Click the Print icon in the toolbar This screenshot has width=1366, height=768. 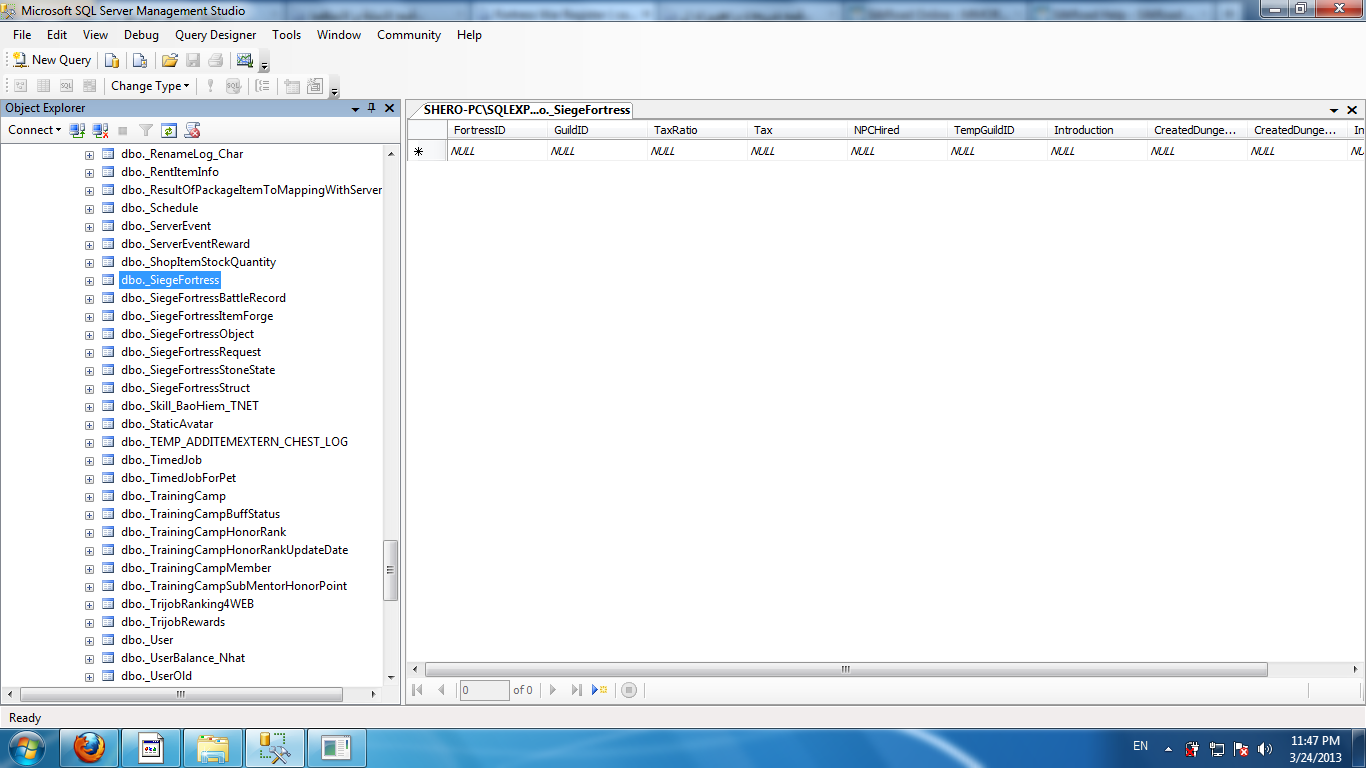[x=215, y=60]
